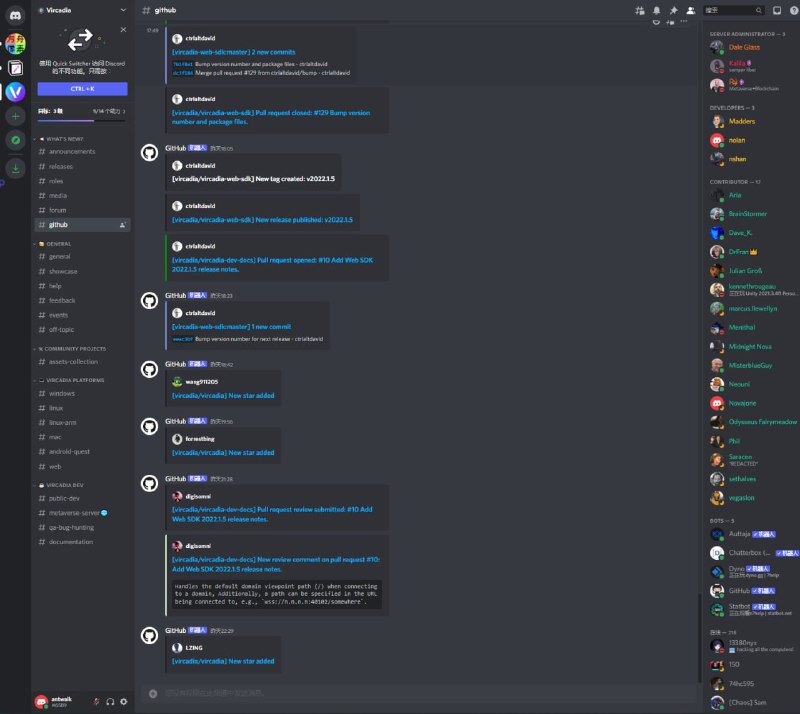800x714 pixels.
Task: Toggle headphones deafen in user panel
Action: click(x=110, y=702)
